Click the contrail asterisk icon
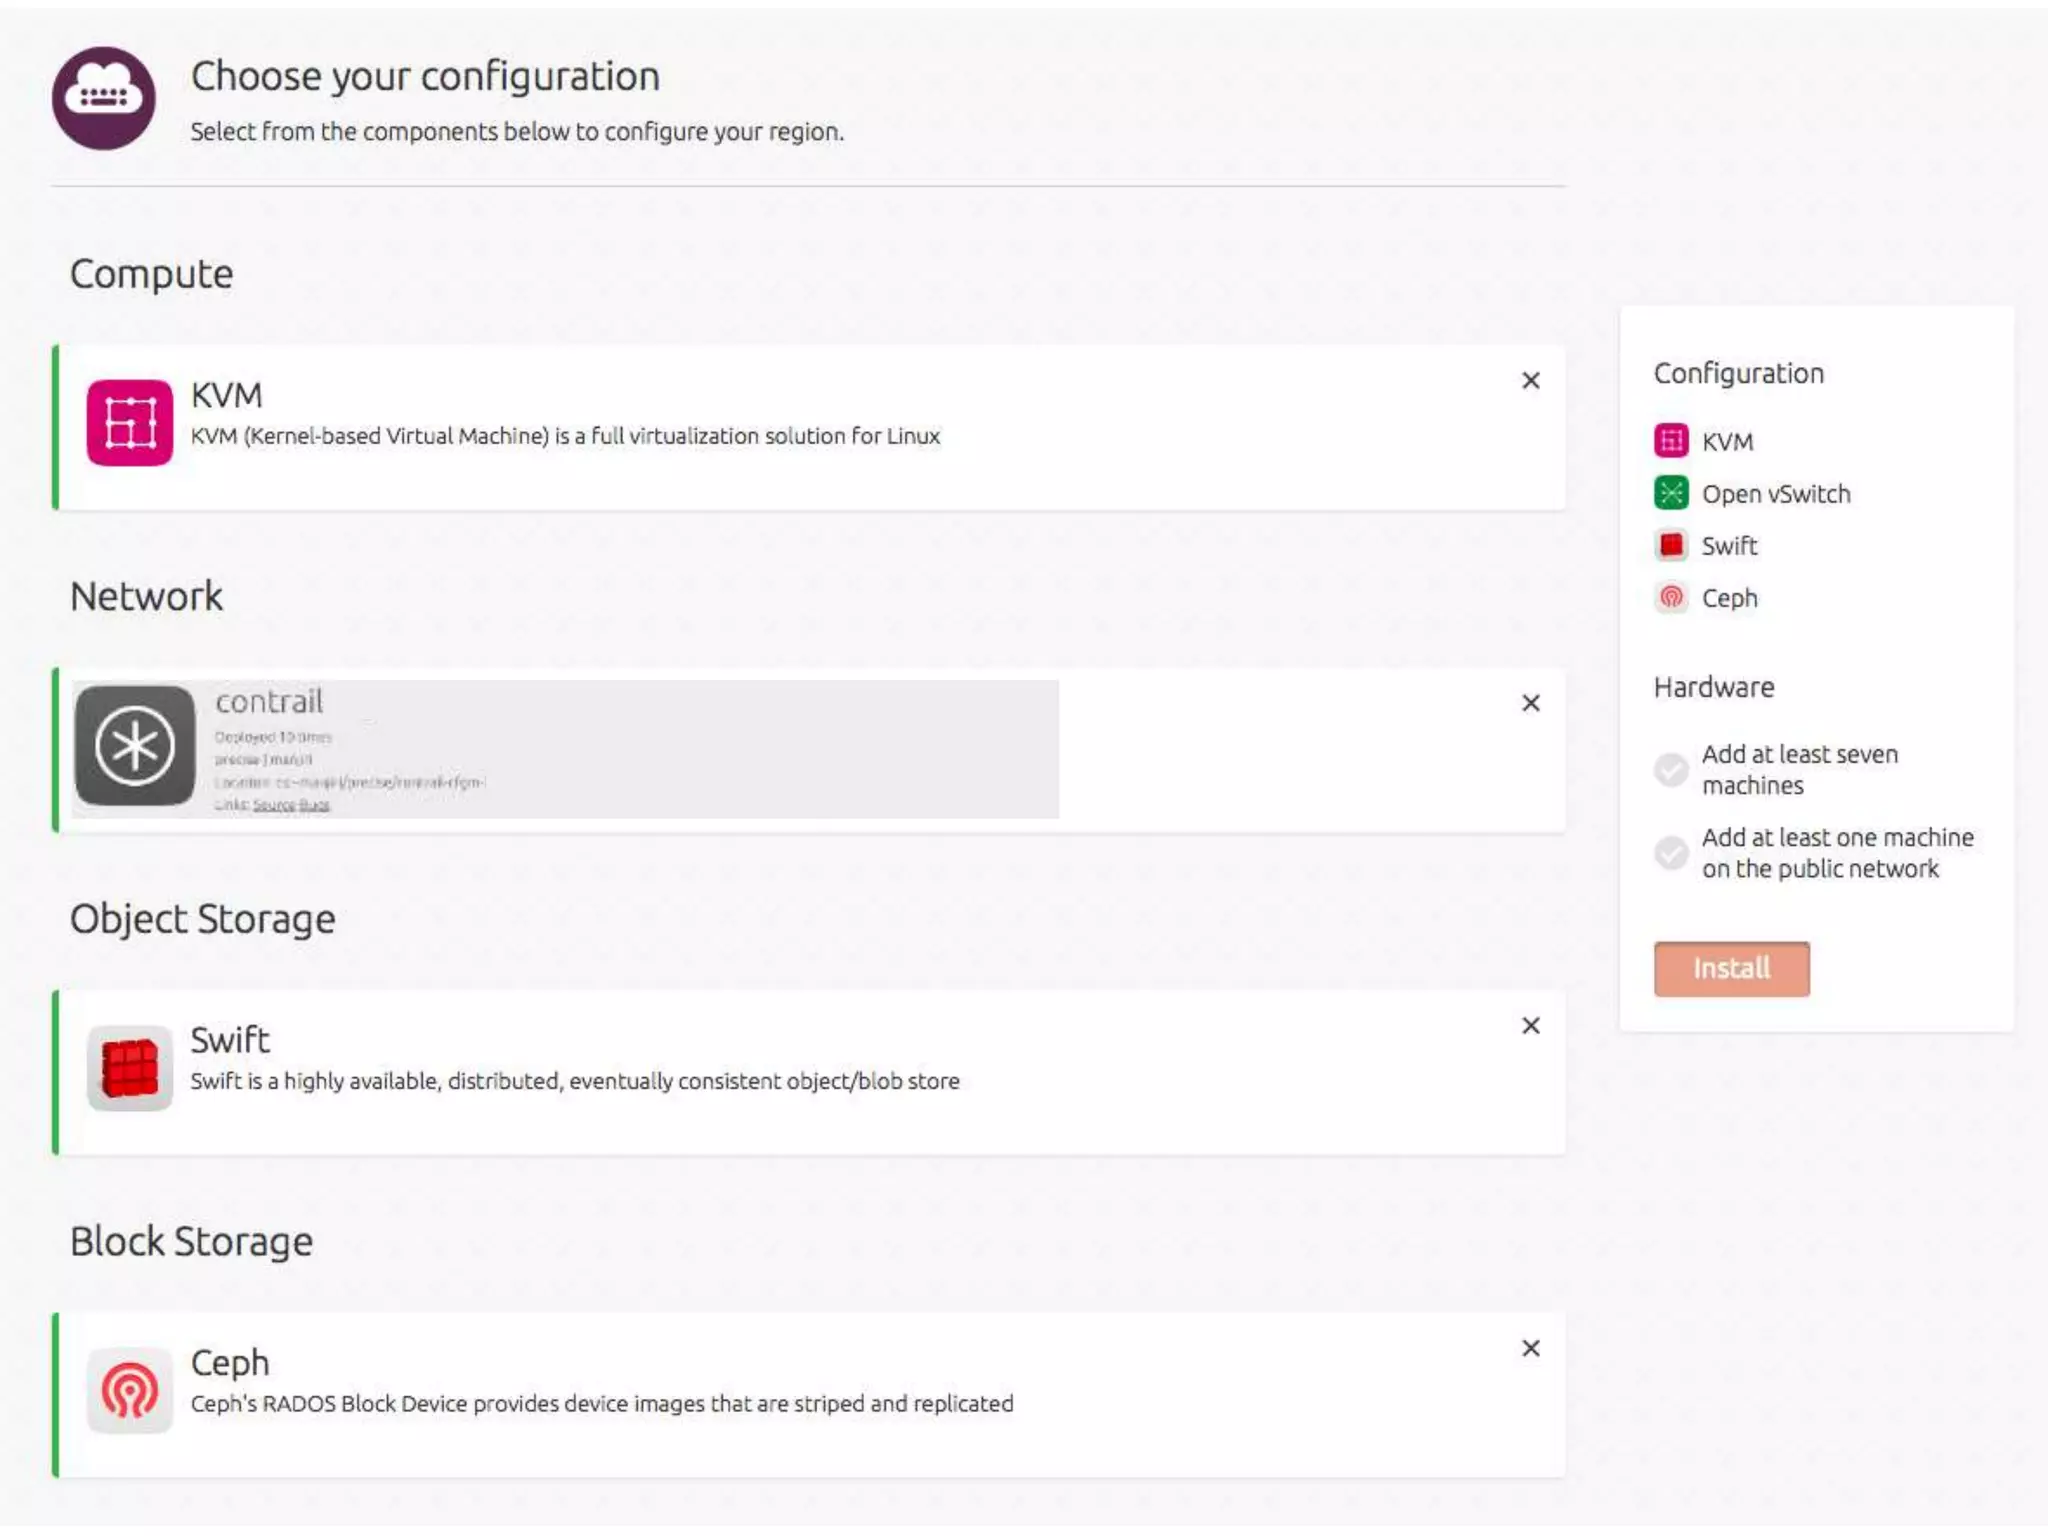2048x1536 pixels. pyautogui.click(x=135, y=746)
